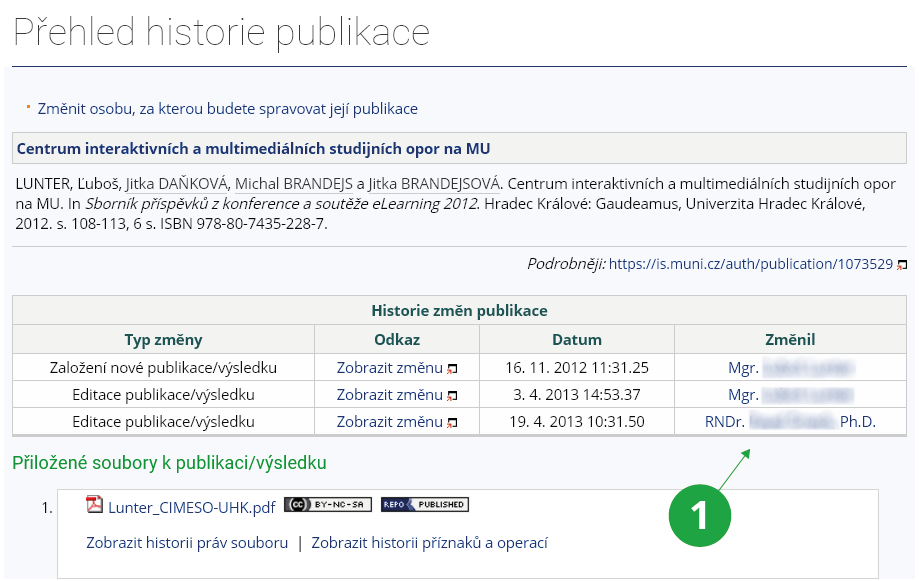Viewport: 921px width, 581px height.
Task: Open Změnit osobu publication management link
Action: 227,108
